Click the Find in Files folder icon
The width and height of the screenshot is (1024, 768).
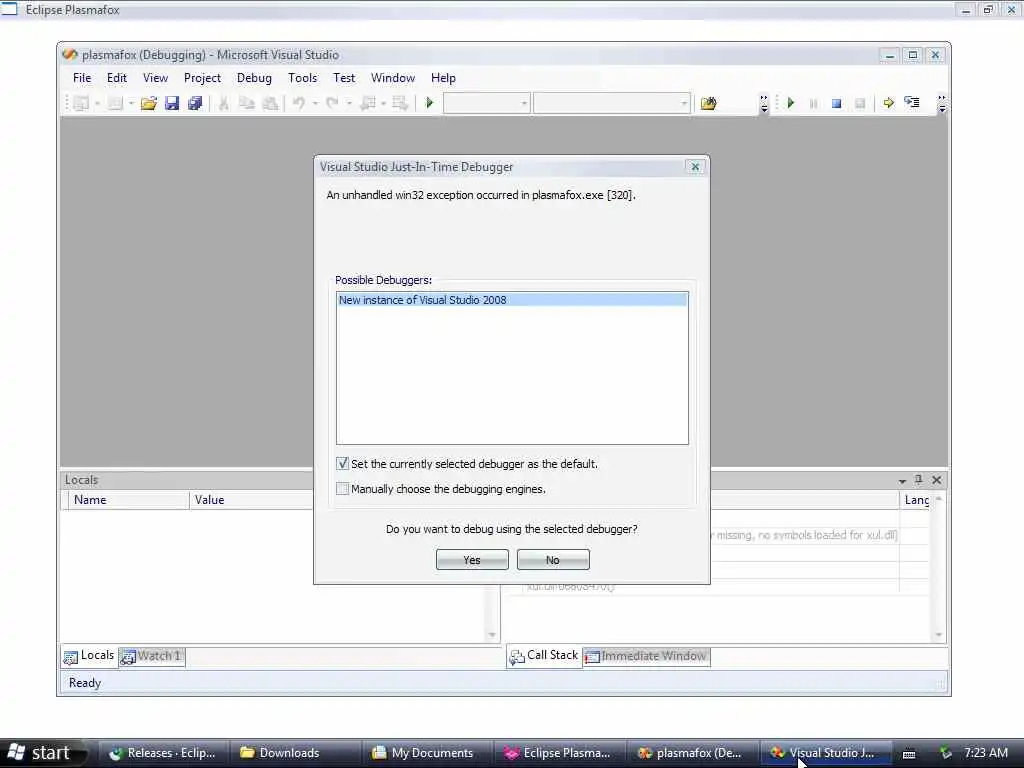pos(709,103)
